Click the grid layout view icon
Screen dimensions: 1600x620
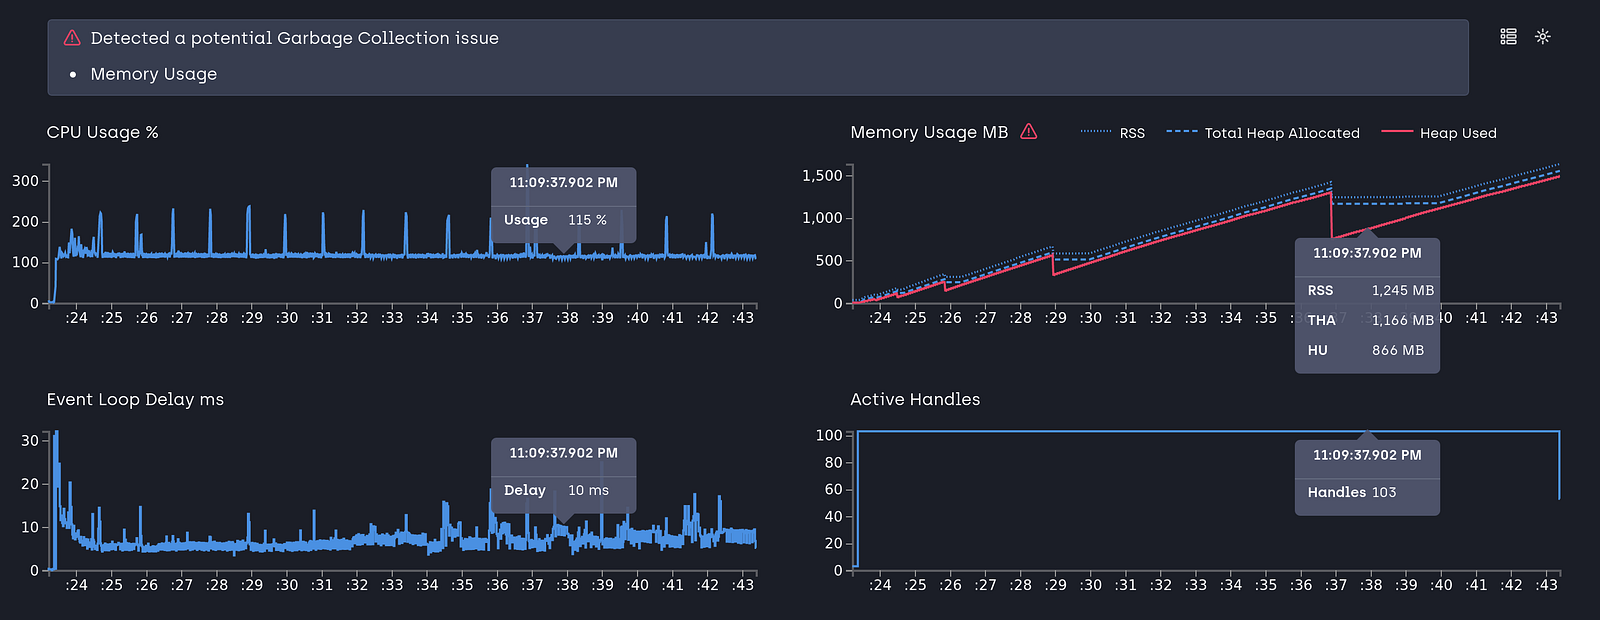(x=1509, y=37)
